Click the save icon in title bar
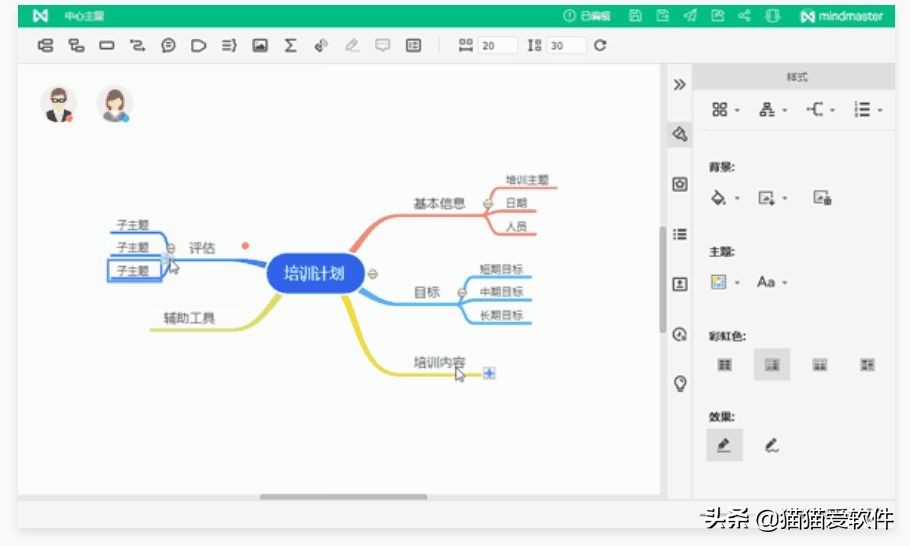910x546 pixels. pos(636,16)
